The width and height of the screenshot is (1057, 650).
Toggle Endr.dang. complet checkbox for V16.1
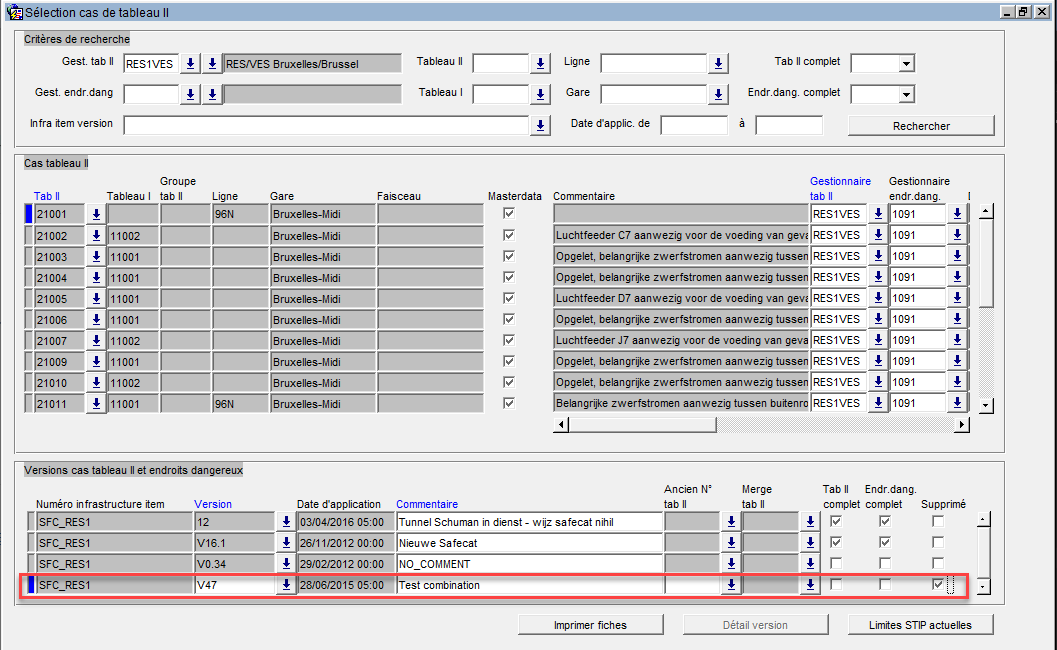click(x=885, y=542)
